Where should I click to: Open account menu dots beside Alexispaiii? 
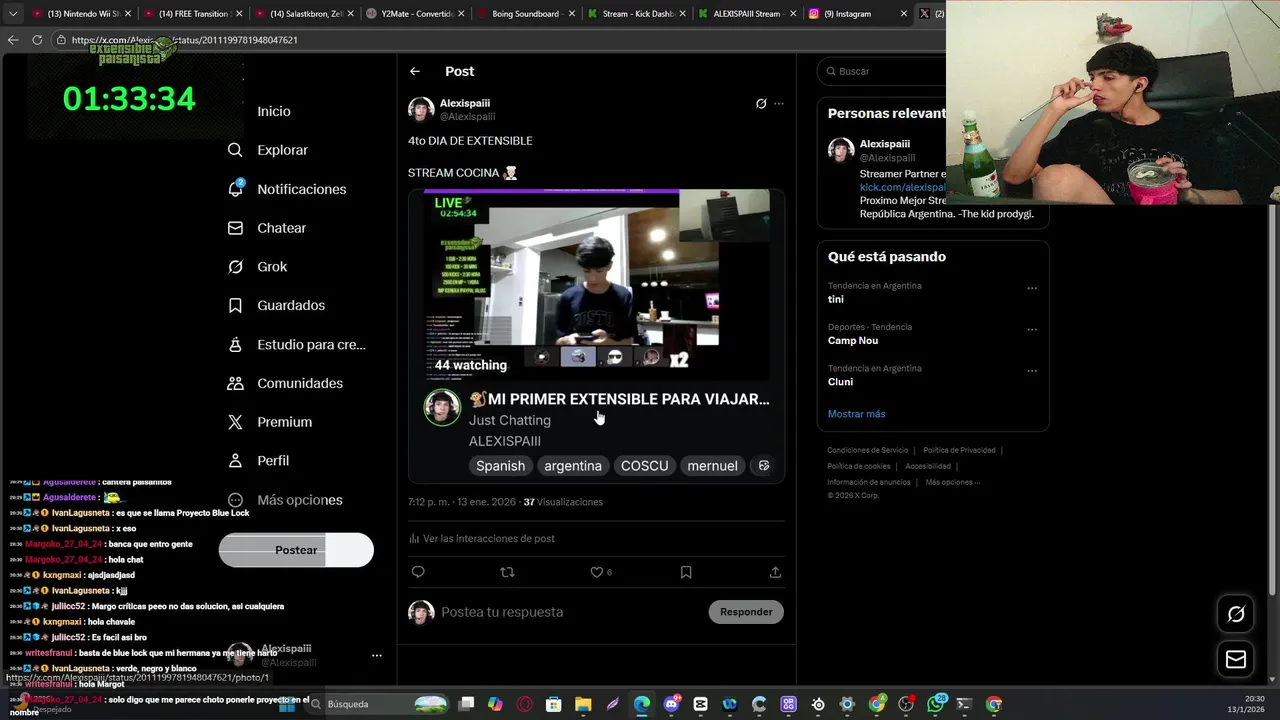[x=377, y=655]
